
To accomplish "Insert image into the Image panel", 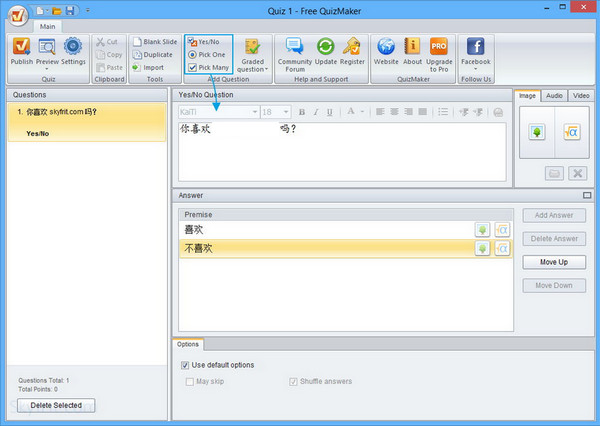I will tap(536, 131).
